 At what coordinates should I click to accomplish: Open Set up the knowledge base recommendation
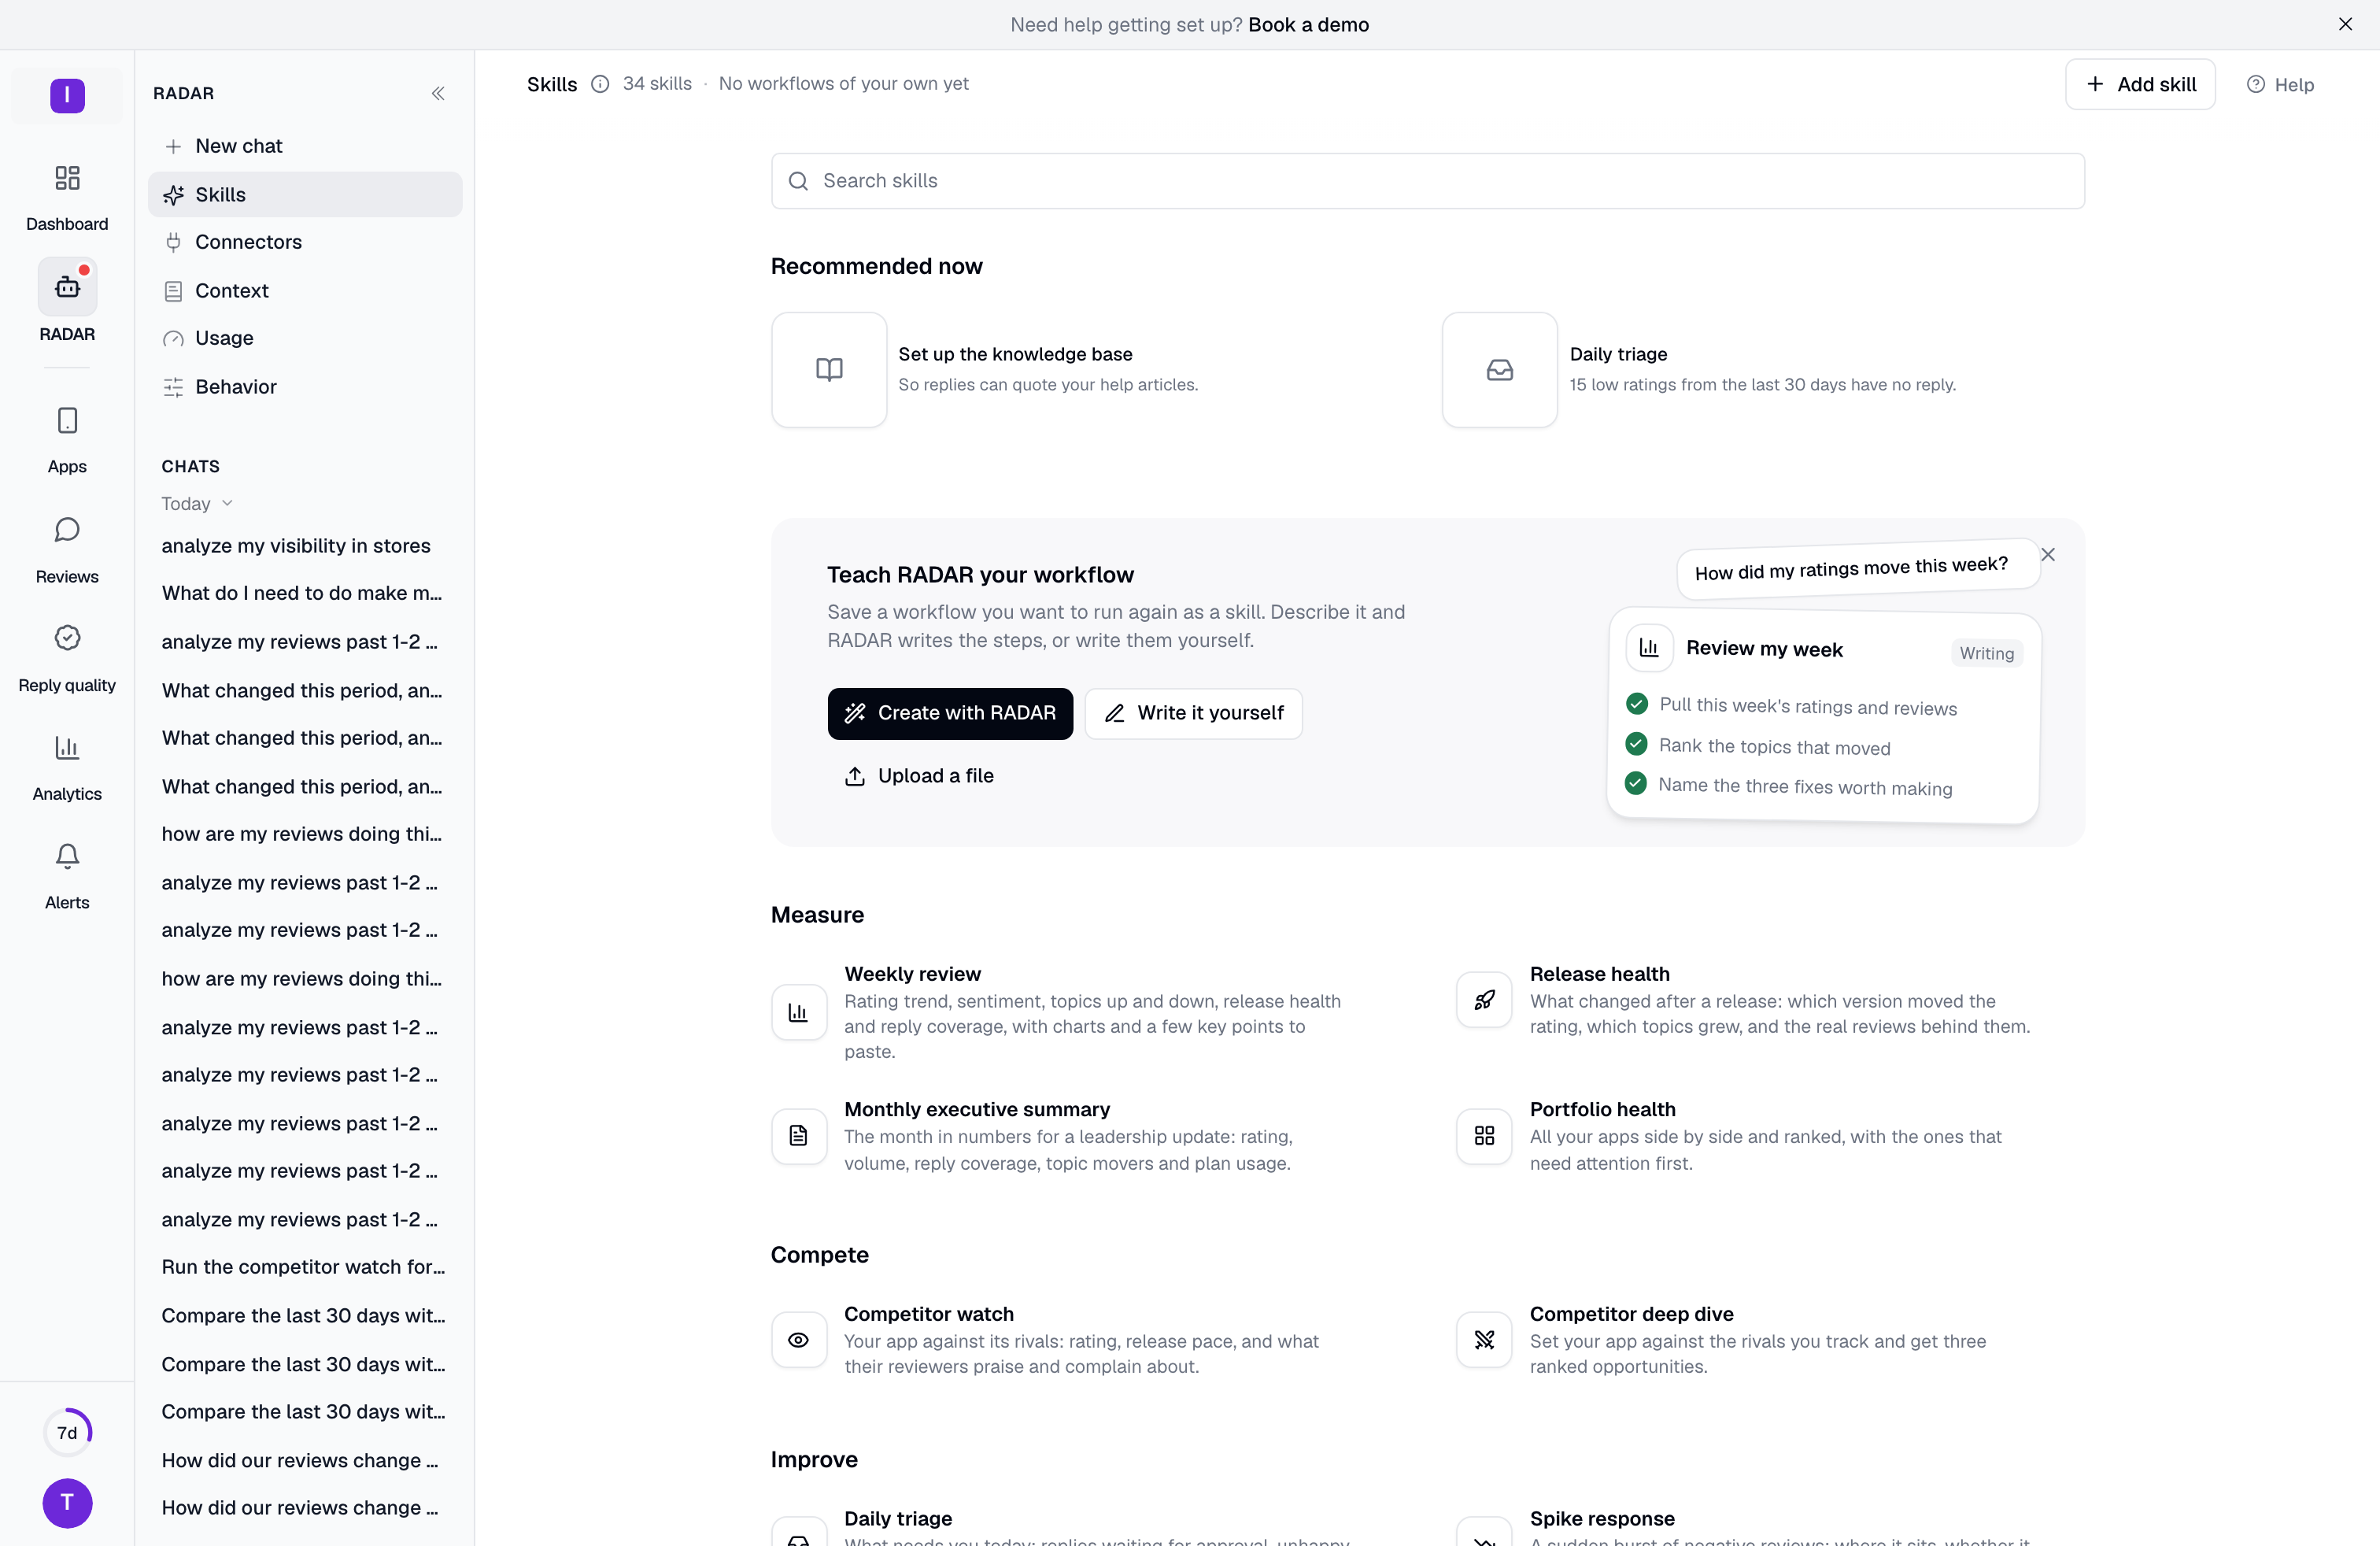pos(1015,354)
